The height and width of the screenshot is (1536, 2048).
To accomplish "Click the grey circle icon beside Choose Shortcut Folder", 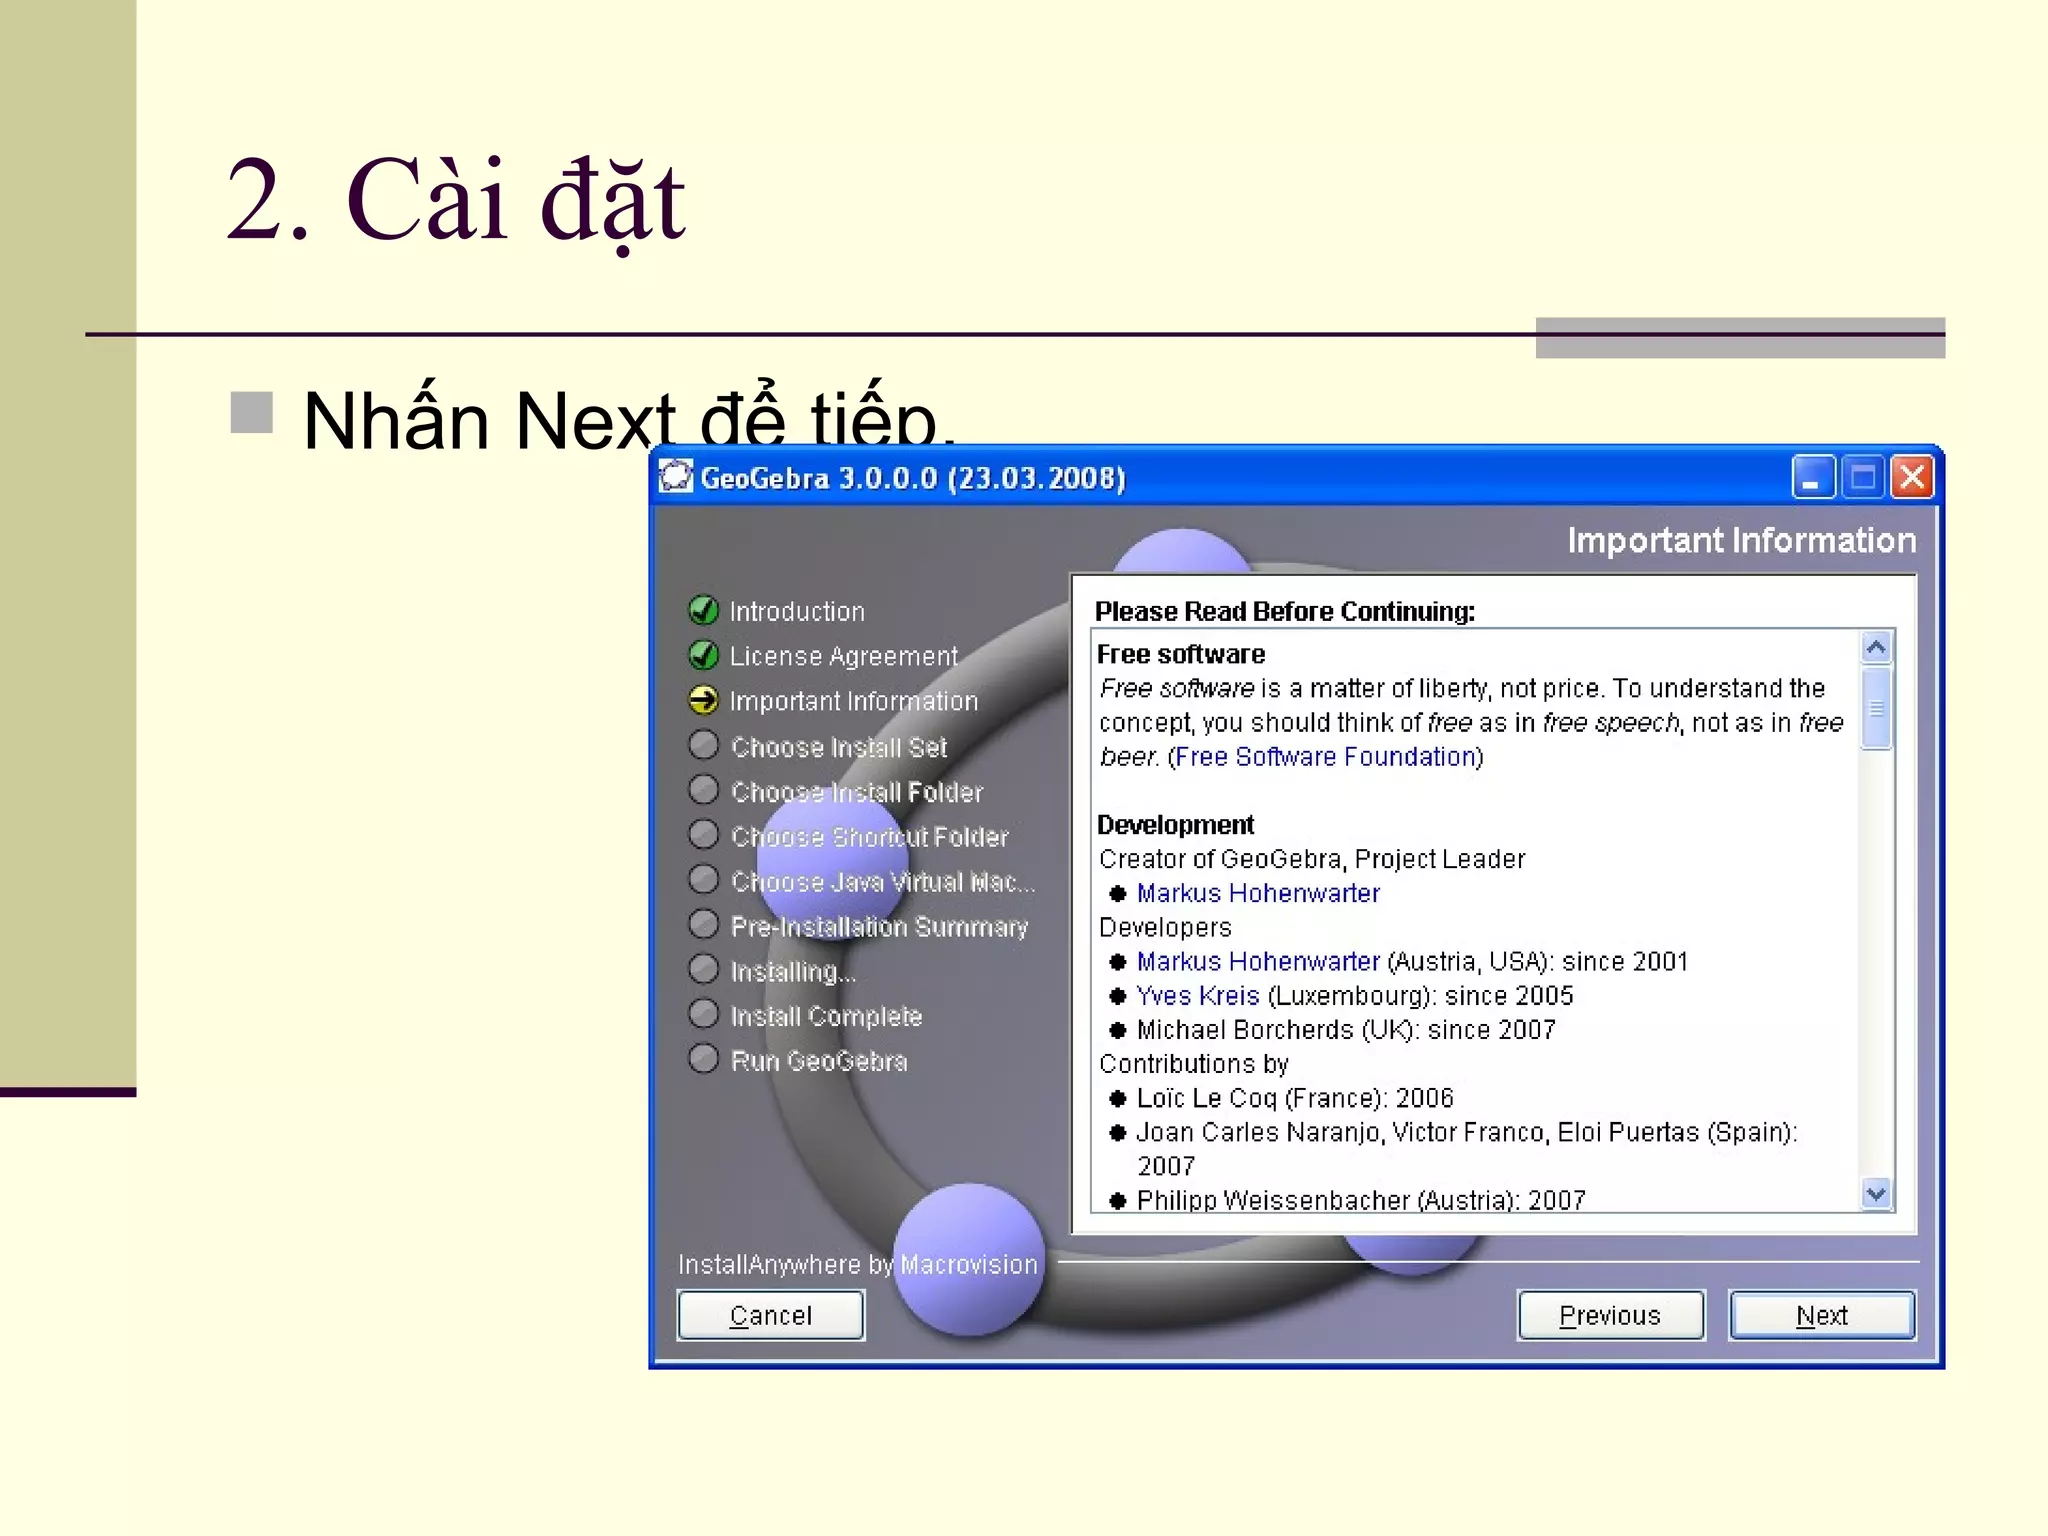I will (703, 834).
